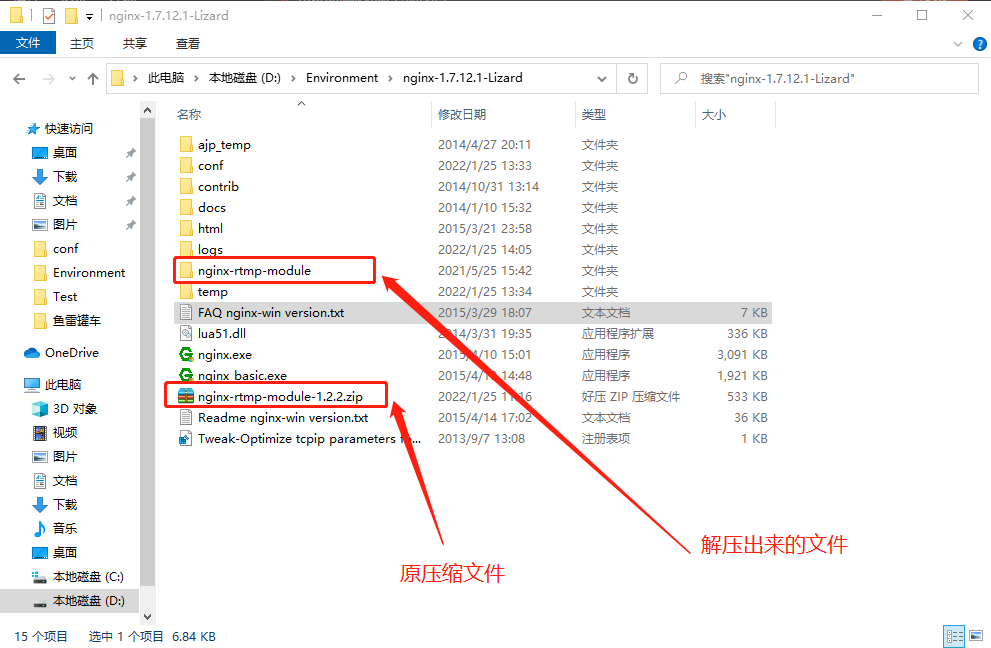Click the Forward navigation arrow
Image resolution: width=991 pixels, height=648 pixels.
point(48,78)
